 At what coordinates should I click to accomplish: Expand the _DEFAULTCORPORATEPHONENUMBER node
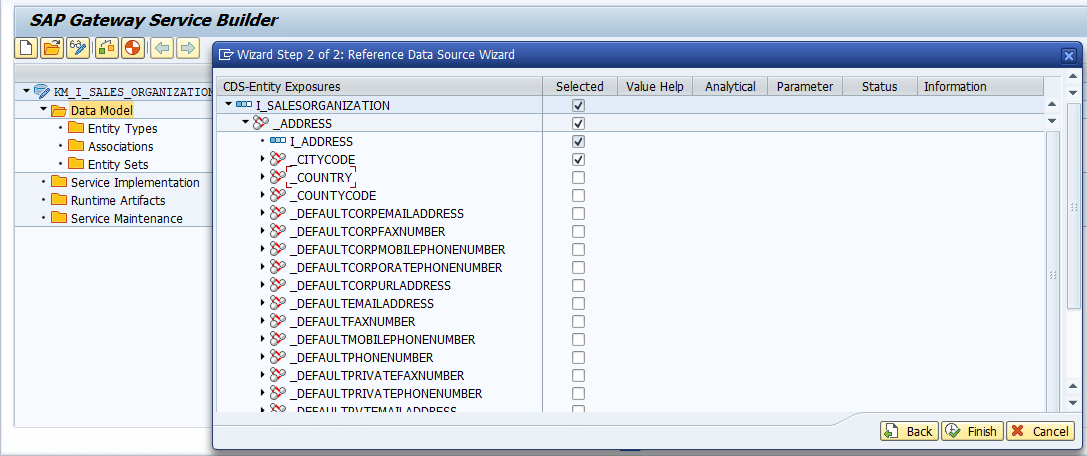click(263, 268)
